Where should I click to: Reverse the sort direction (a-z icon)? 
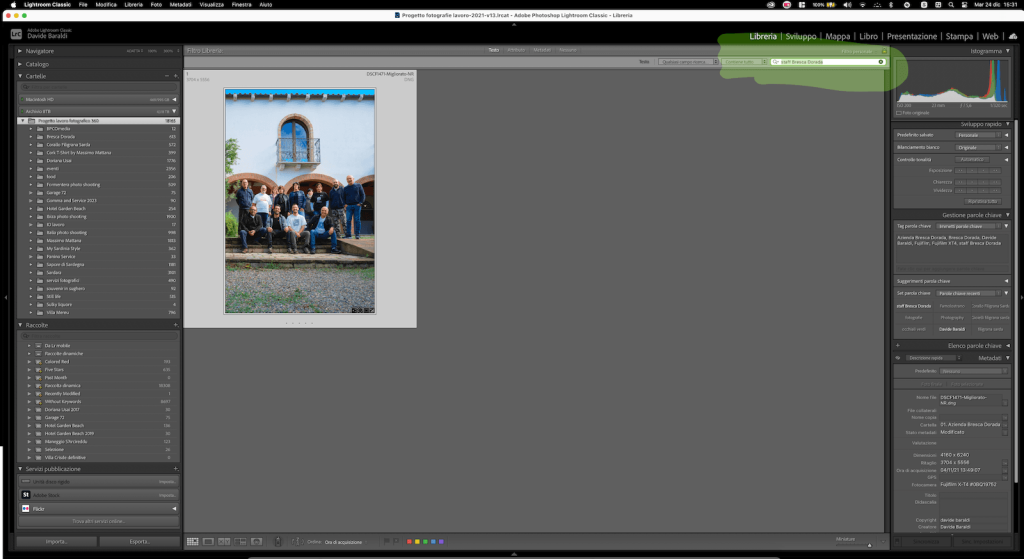pyautogui.click(x=297, y=541)
